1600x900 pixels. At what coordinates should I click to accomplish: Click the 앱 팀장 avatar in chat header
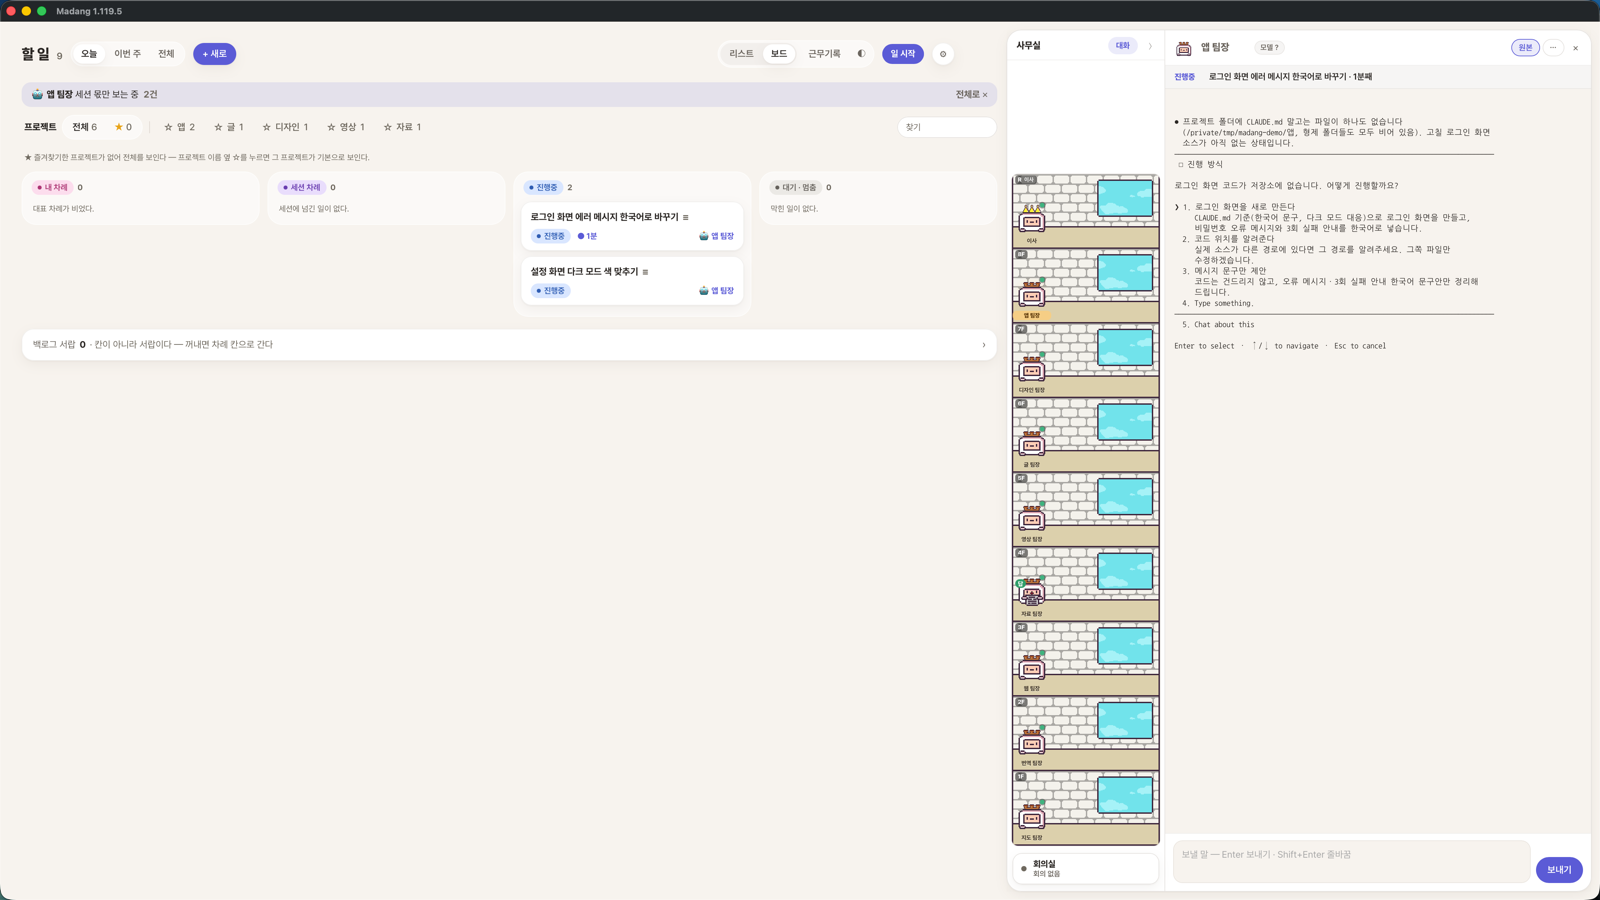point(1184,48)
